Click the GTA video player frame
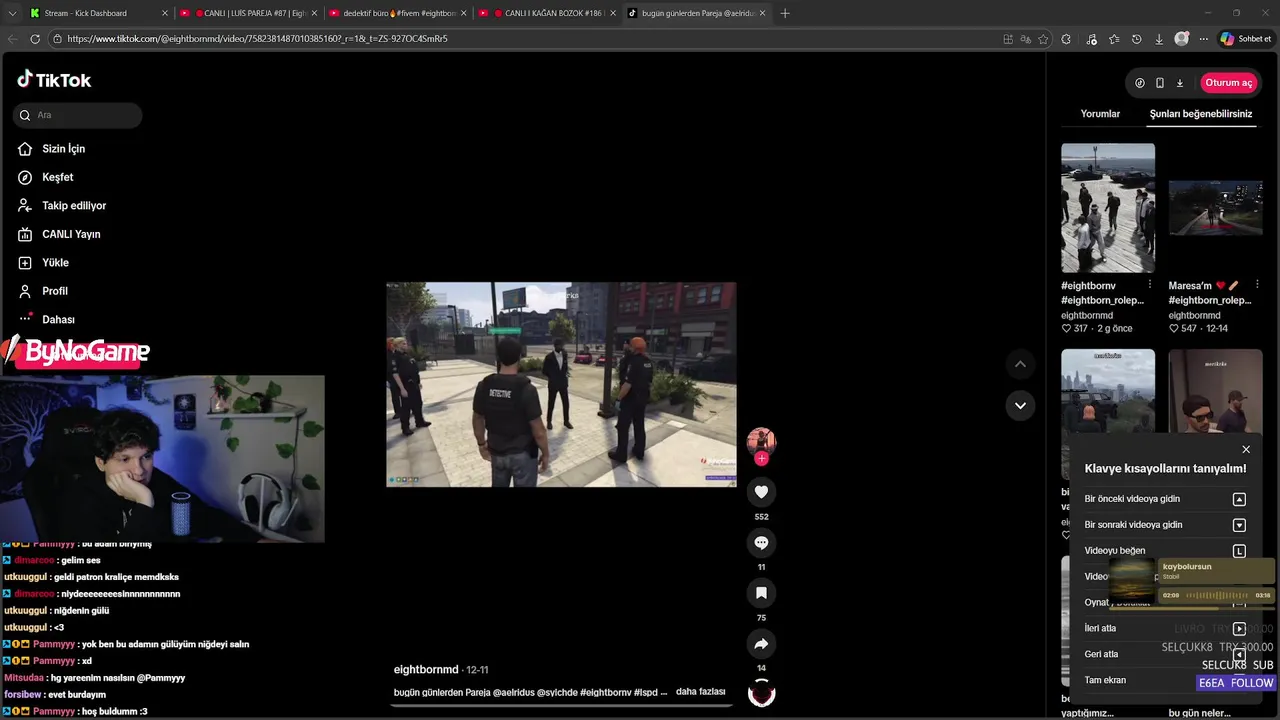 click(x=561, y=385)
